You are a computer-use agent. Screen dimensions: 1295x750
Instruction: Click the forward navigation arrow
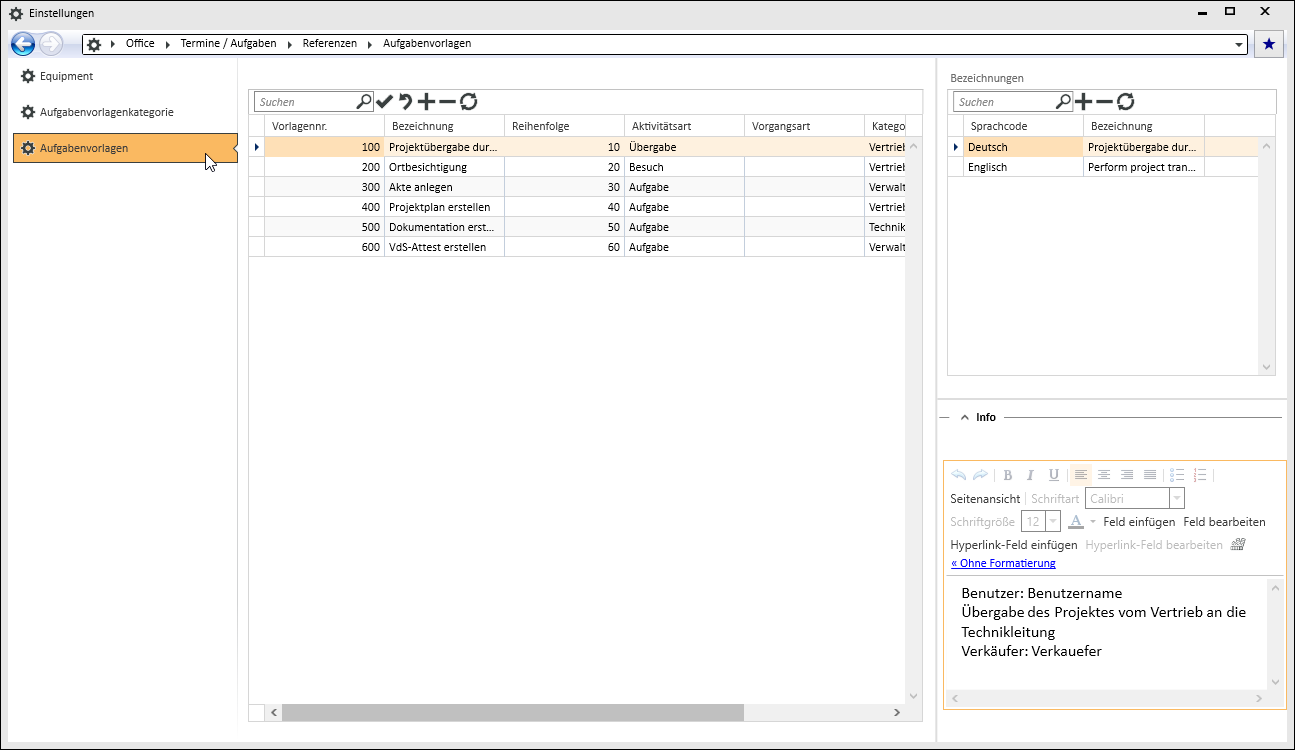point(51,44)
